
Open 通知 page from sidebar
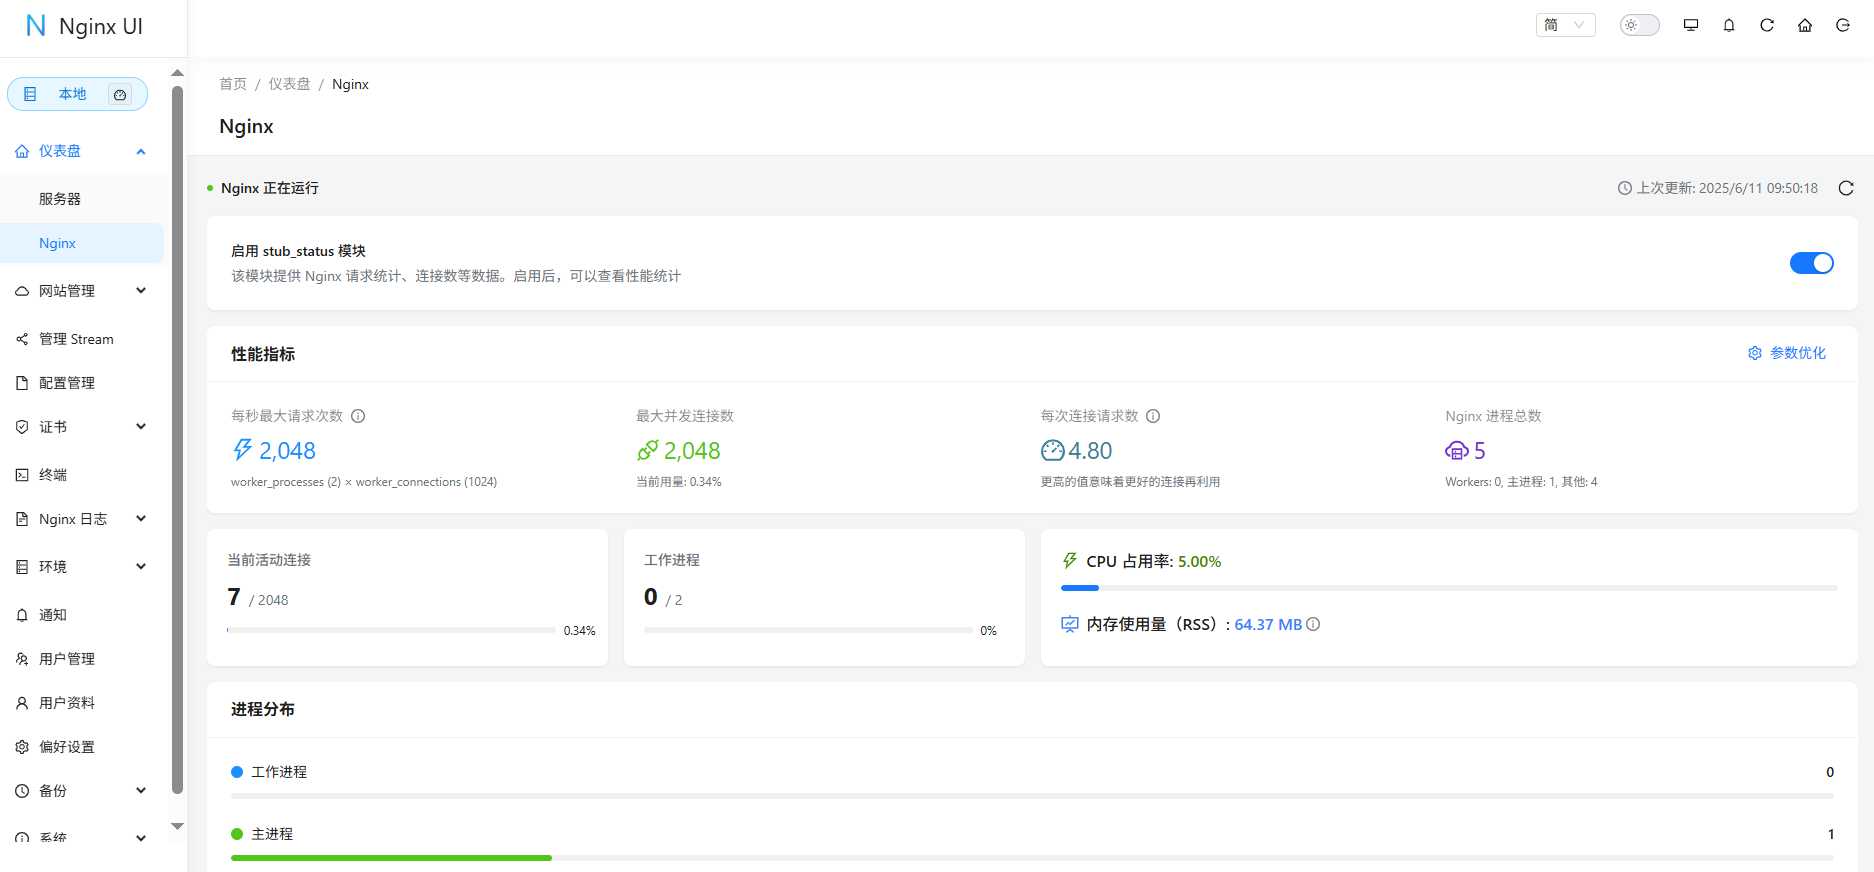(x=82, y=615)
